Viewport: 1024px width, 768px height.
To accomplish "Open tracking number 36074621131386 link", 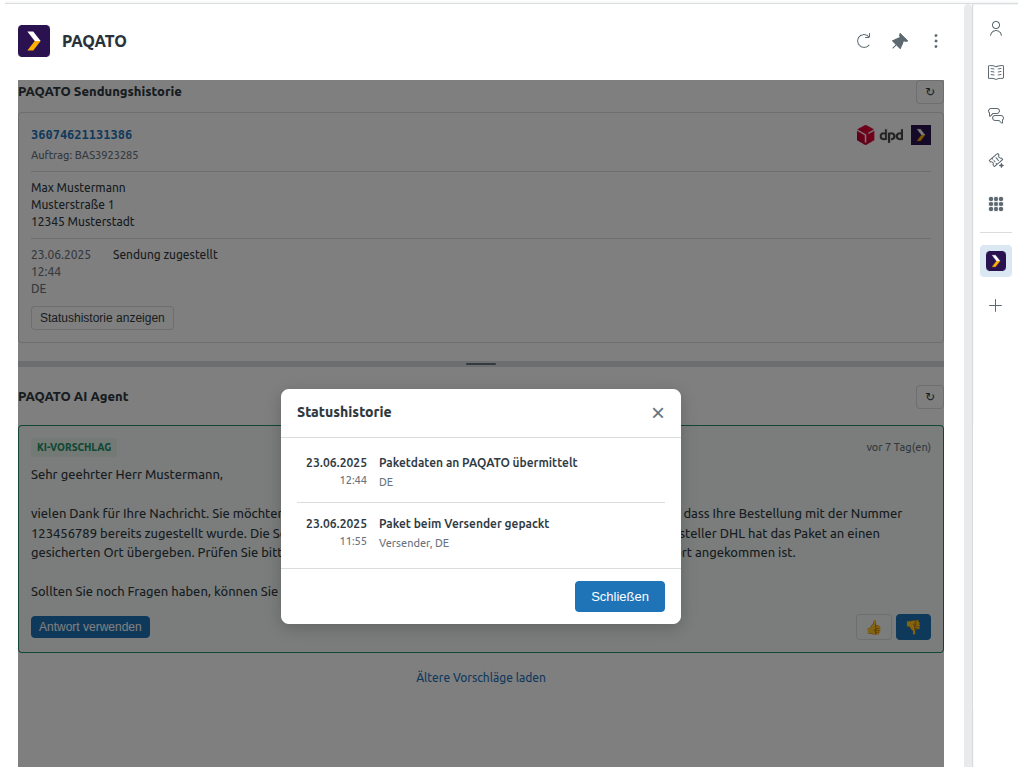I will (x=82, y=135).
